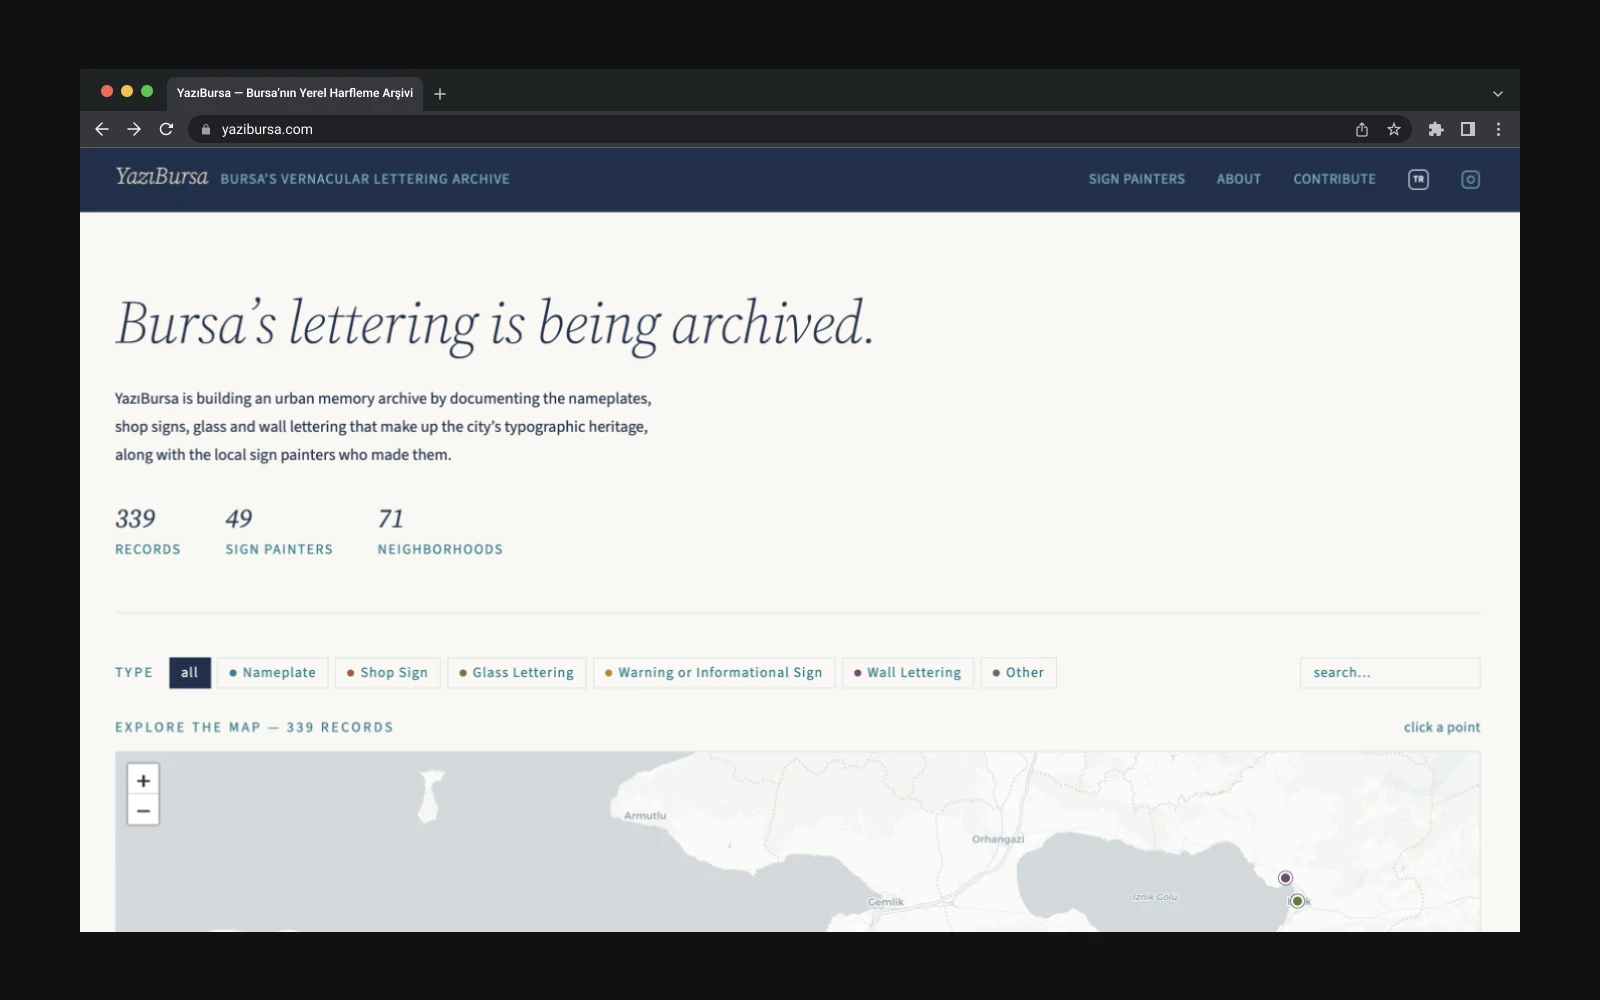Viewport: 1600px width, 1000px height.
Task: Switch site language with TR icon
Action: [x=1418, y=179]
